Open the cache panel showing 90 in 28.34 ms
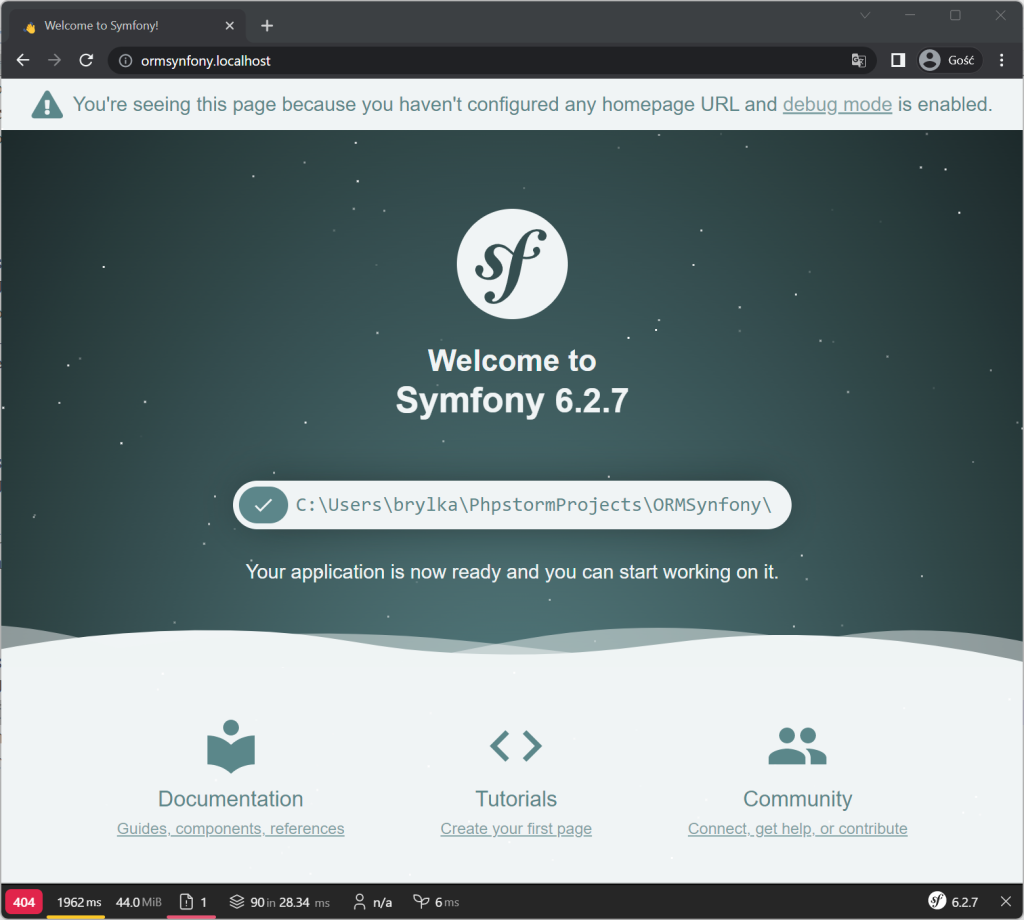This screenshot has width=1024, height=920. click(x=280, y=902)
